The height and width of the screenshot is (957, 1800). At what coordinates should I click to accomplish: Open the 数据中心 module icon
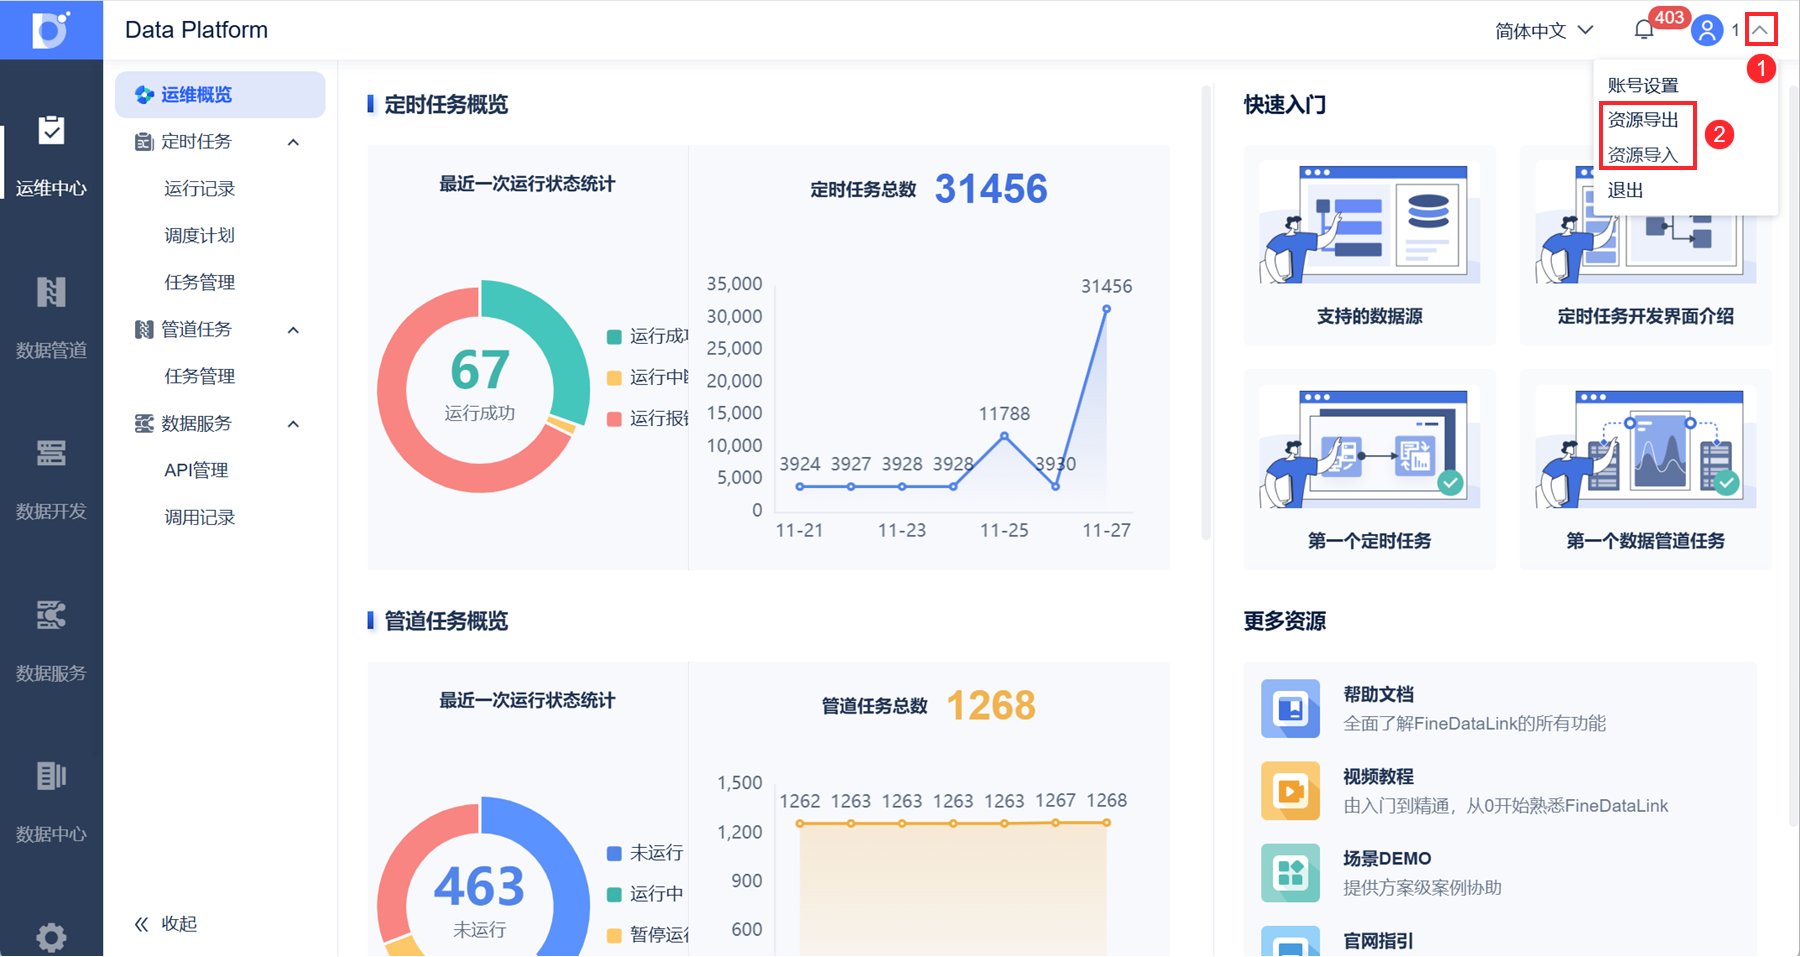point(51,776)
